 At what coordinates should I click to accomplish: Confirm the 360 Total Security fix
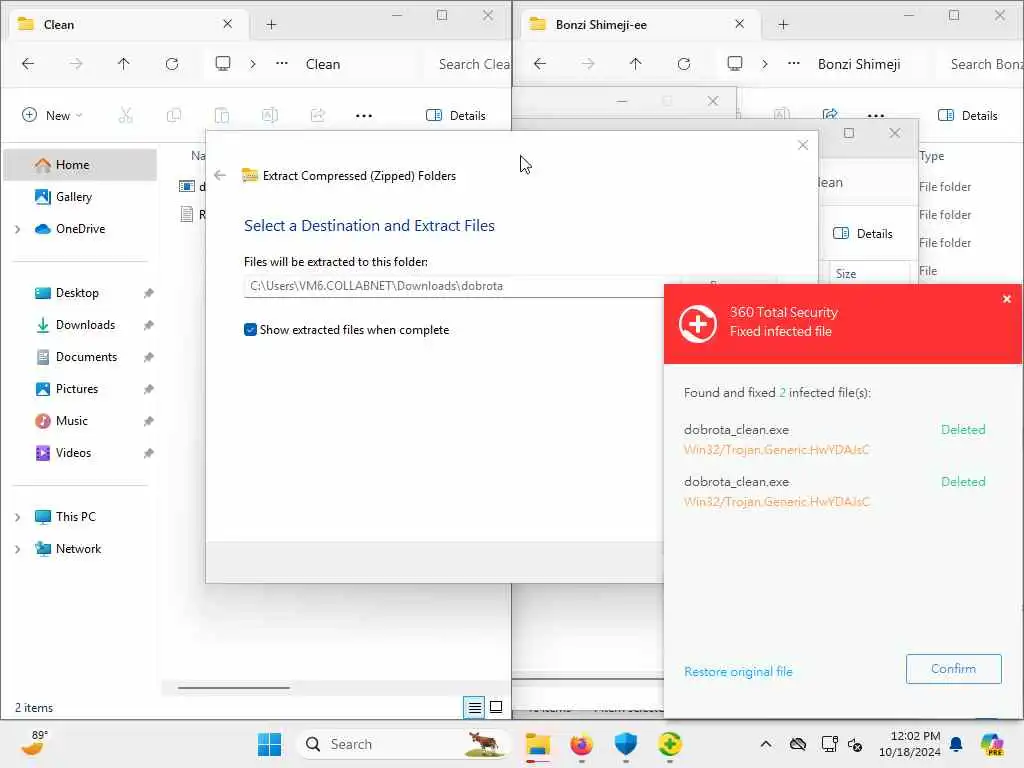point(953,669)
